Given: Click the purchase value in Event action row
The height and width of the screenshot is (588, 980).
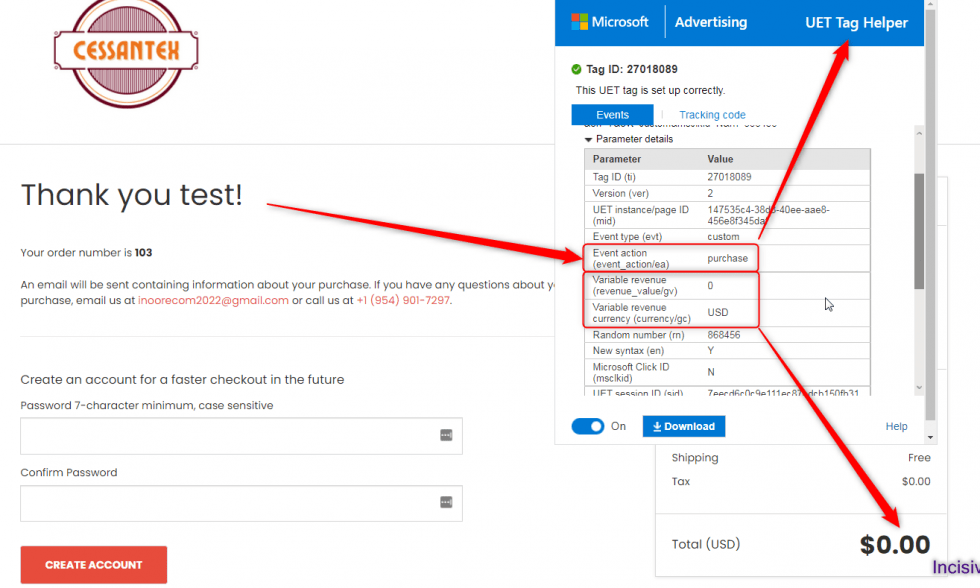Looking at the screenshot, I should [x=727, y=258].
